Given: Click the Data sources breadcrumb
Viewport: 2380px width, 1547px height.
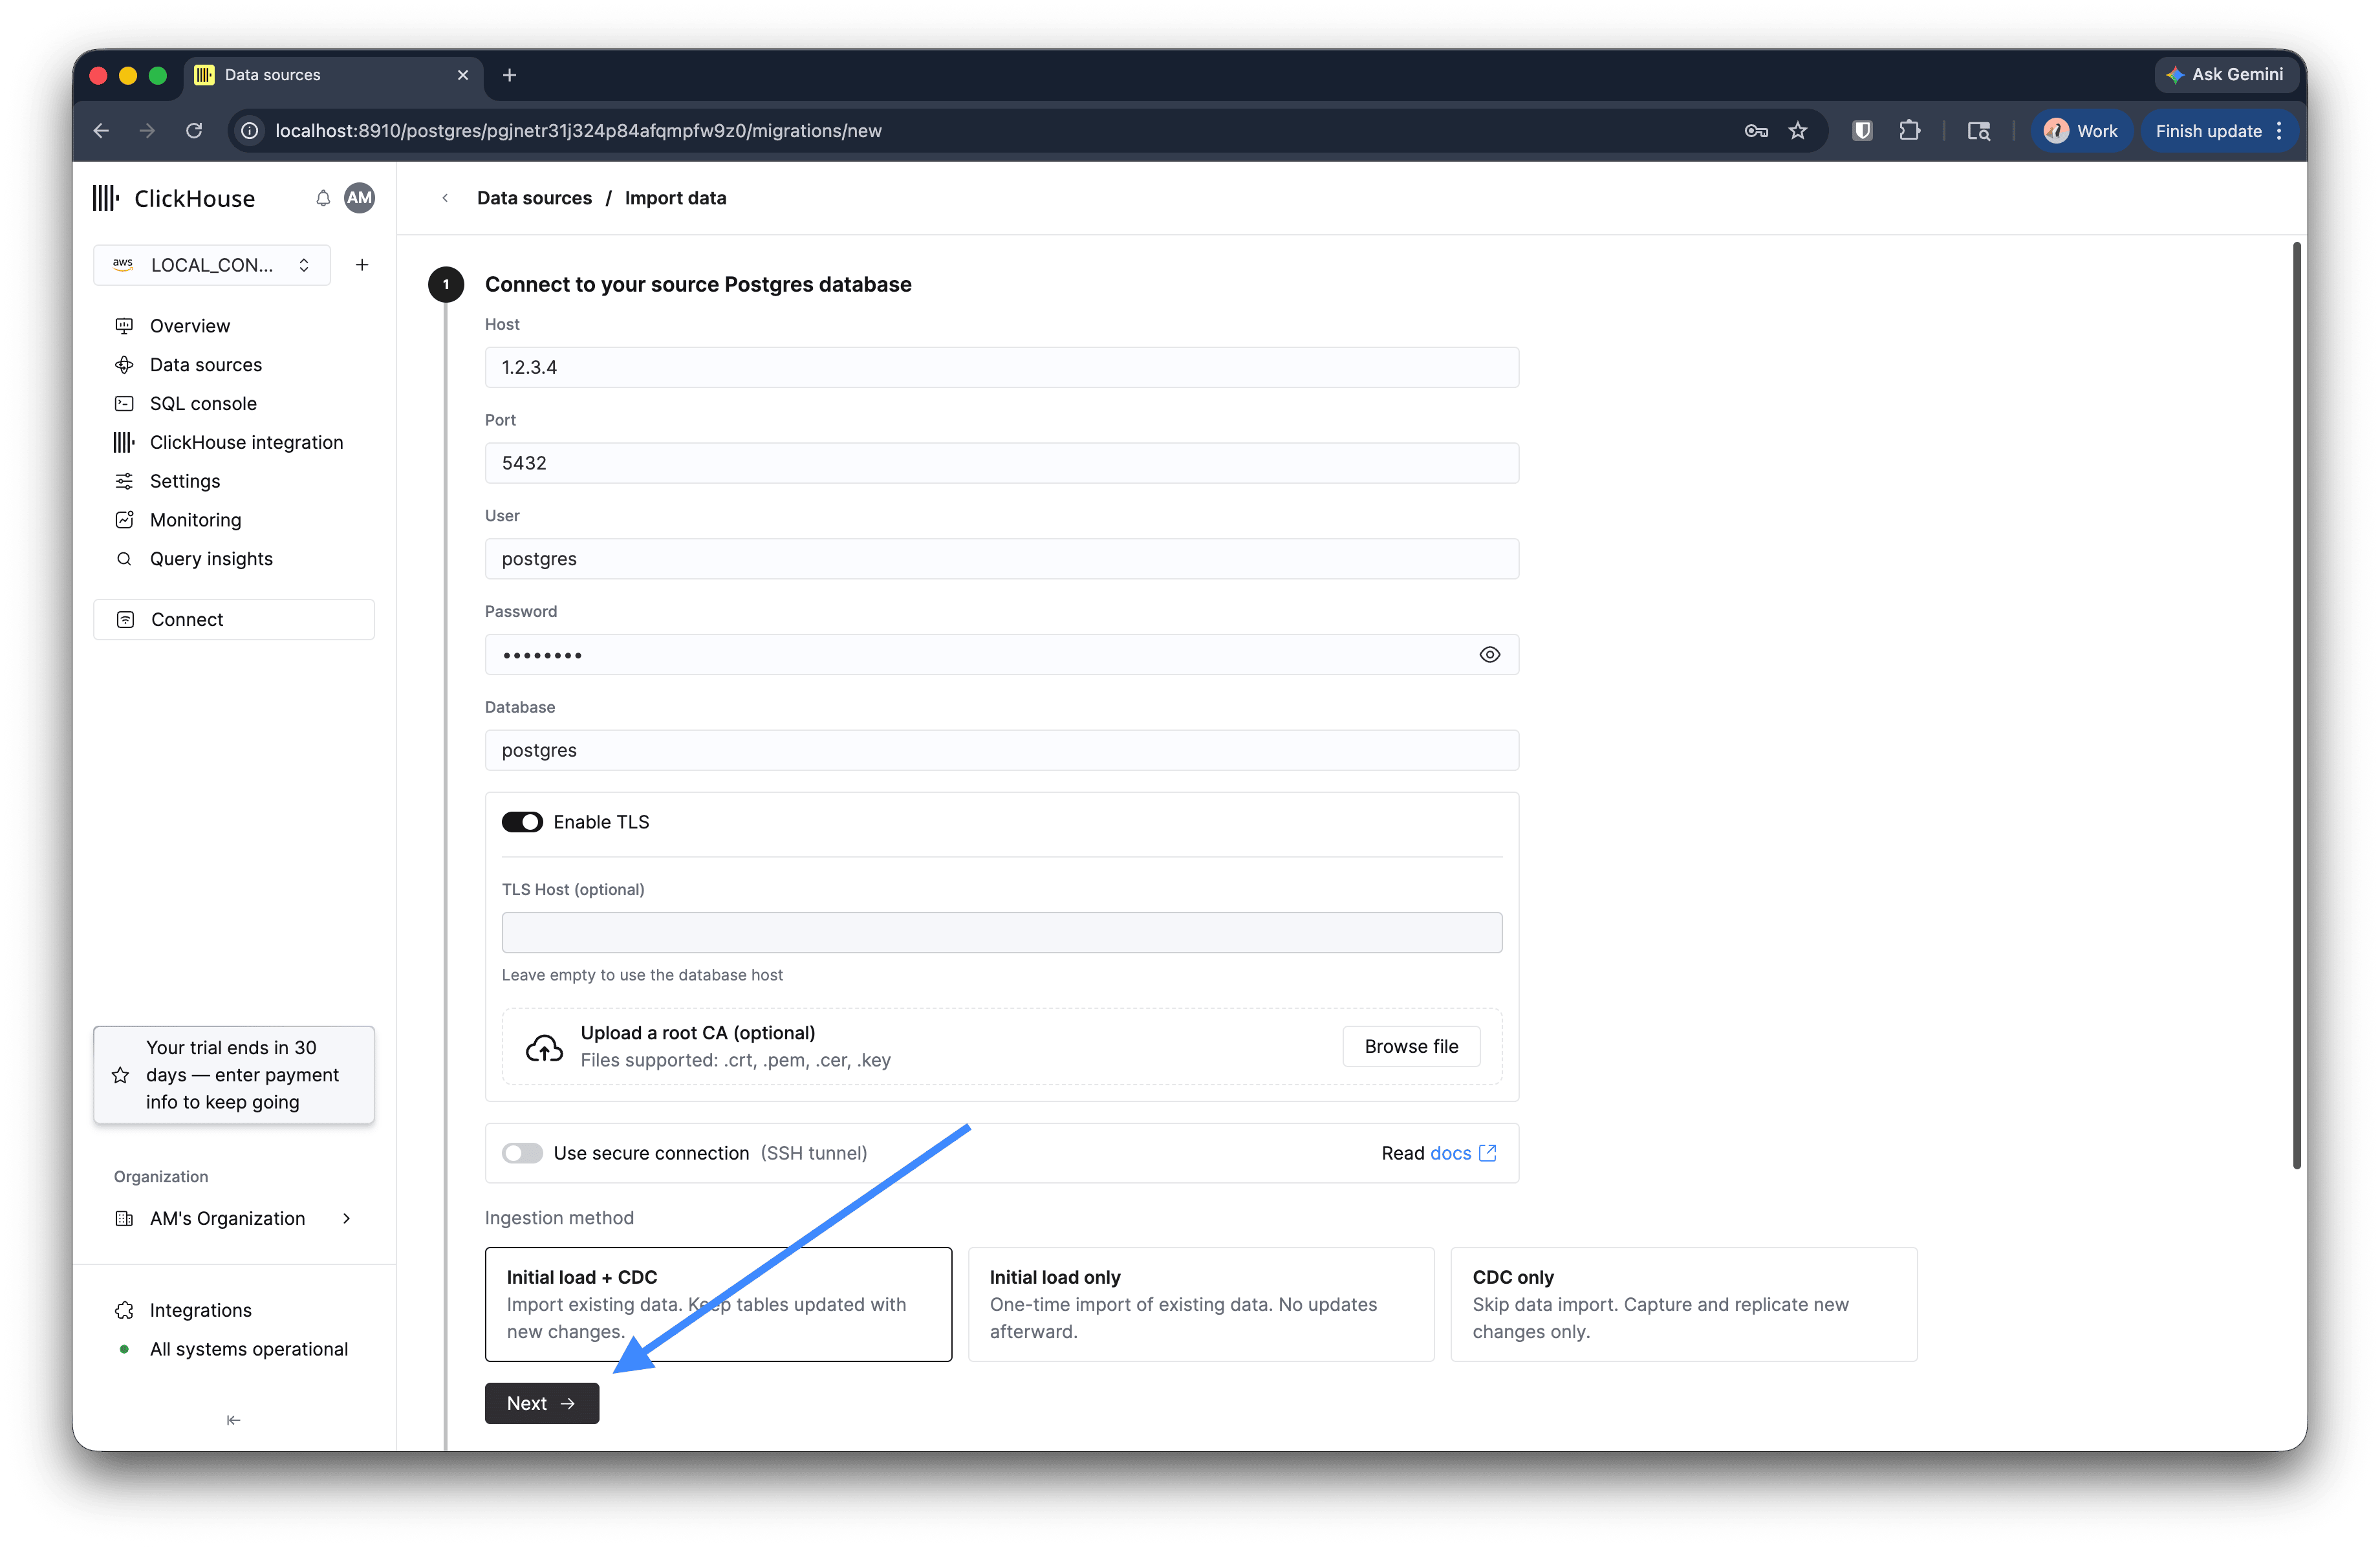Looking at the screenshot, I should click(534, 198).
